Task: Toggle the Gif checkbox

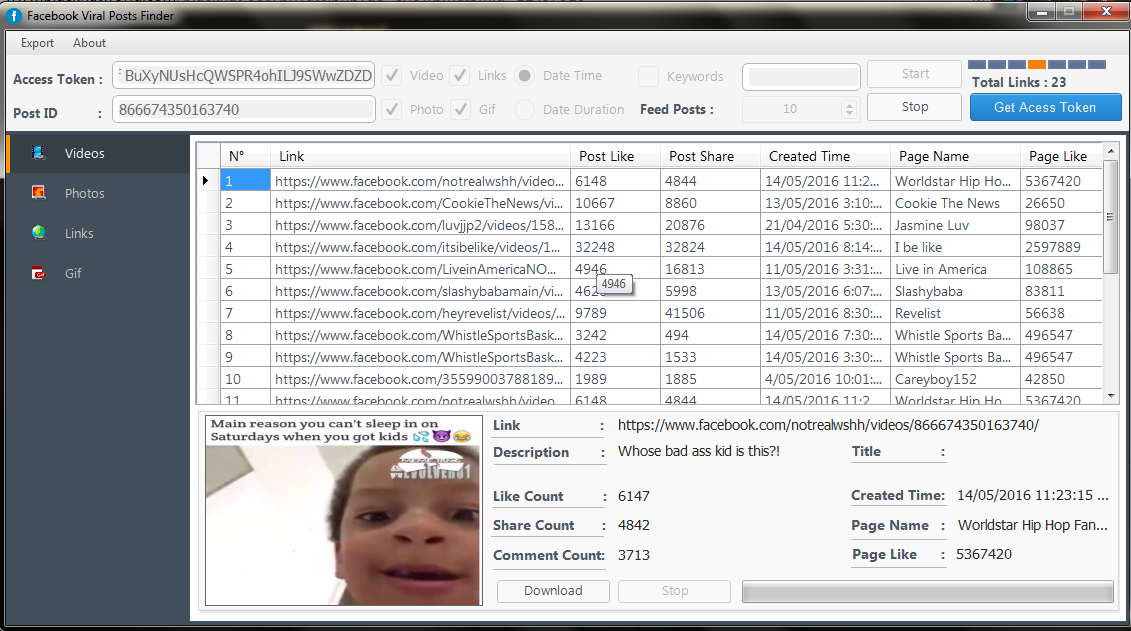Action: point(460,109)
